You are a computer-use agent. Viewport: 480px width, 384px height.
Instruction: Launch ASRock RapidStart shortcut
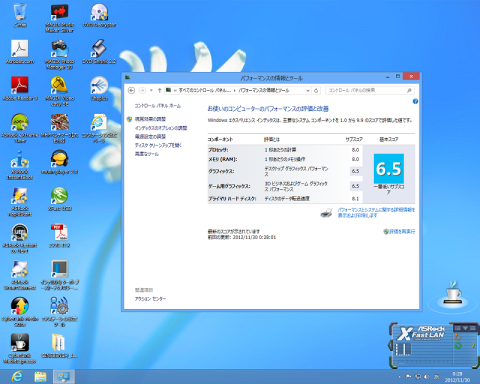pos(20,202)
